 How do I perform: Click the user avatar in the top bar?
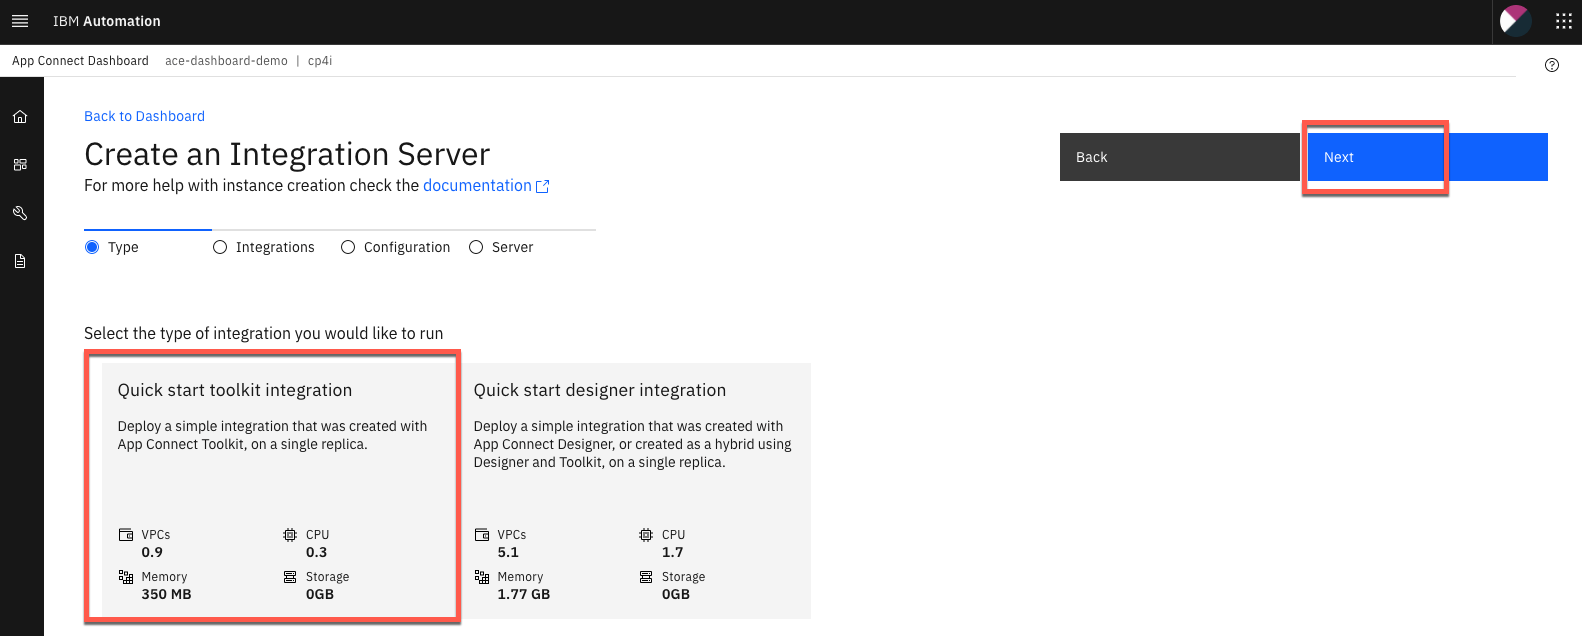(x=1513, y=20)
